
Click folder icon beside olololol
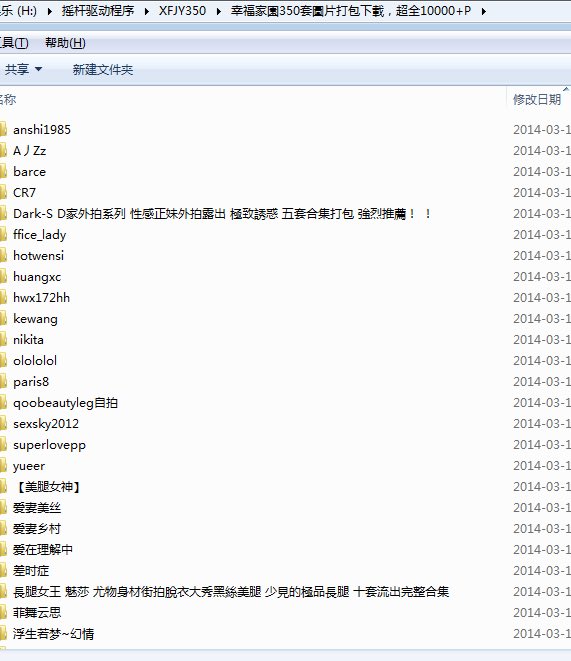[x=3, y=361]
